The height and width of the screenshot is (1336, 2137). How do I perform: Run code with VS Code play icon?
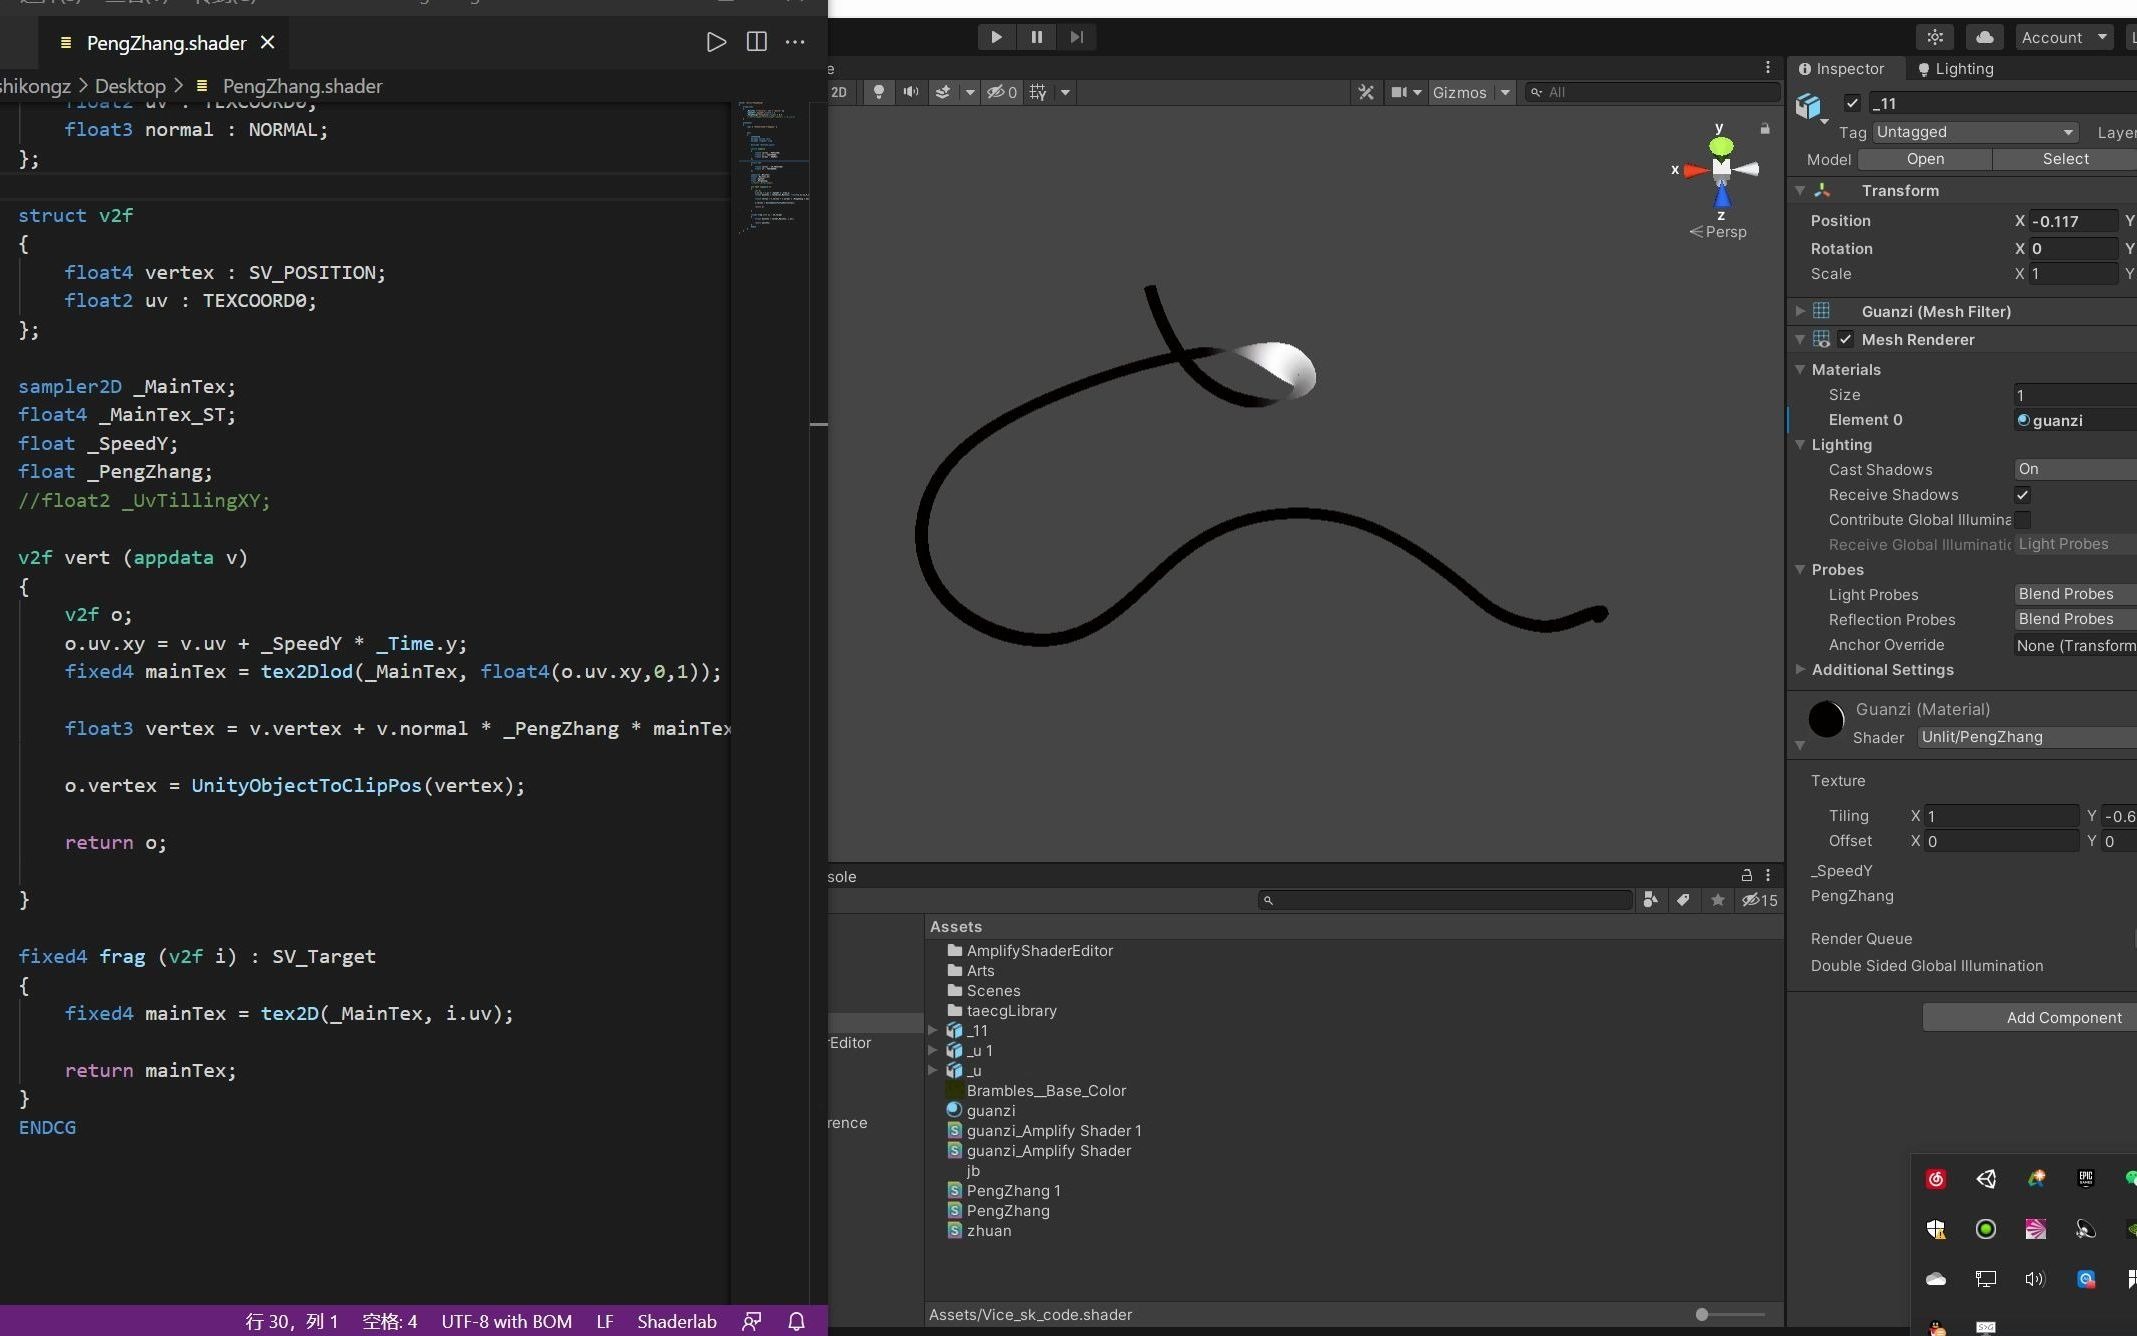pos(716,42)
